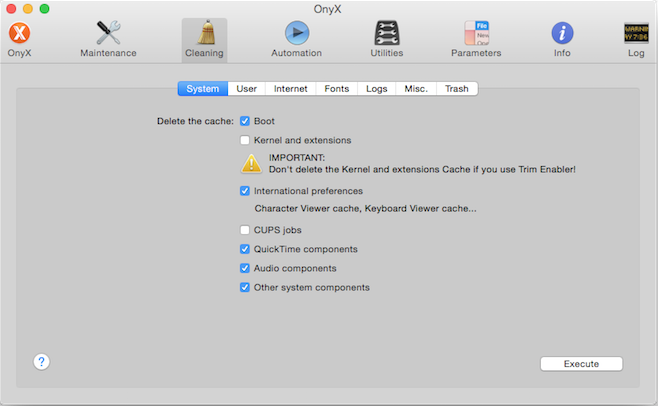Image resolution: width=658 pixels, height=406 pixels.
Task: Open the Utilities section
Action: coord(387,35)
